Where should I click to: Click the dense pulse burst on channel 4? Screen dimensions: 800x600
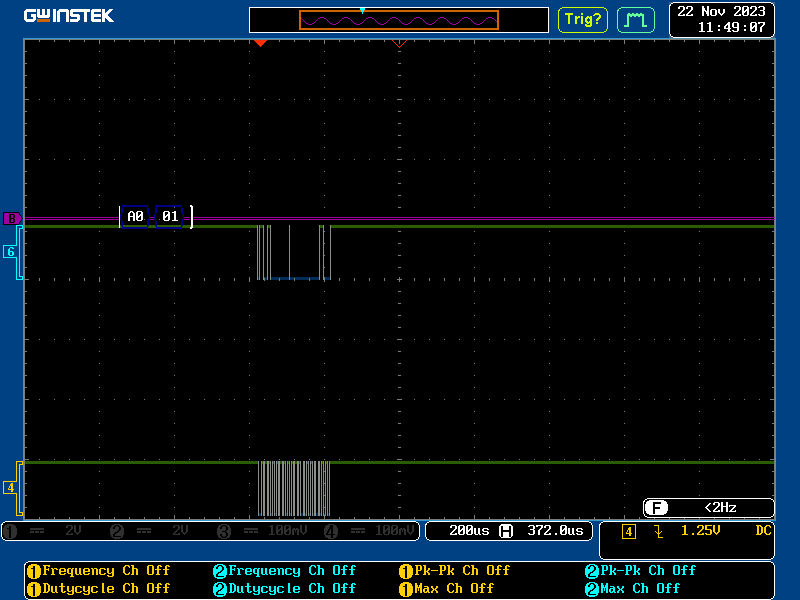[x=294, y=488]
